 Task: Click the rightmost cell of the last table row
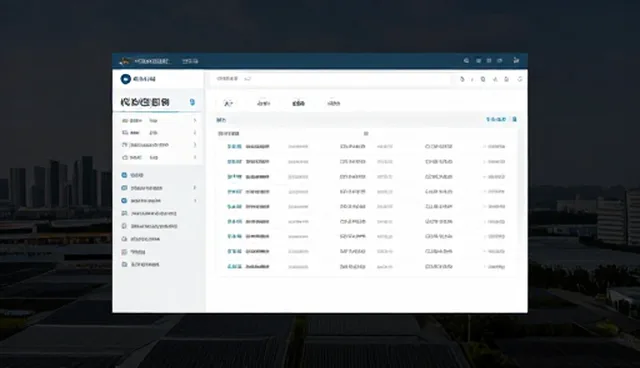pos(495,266)
